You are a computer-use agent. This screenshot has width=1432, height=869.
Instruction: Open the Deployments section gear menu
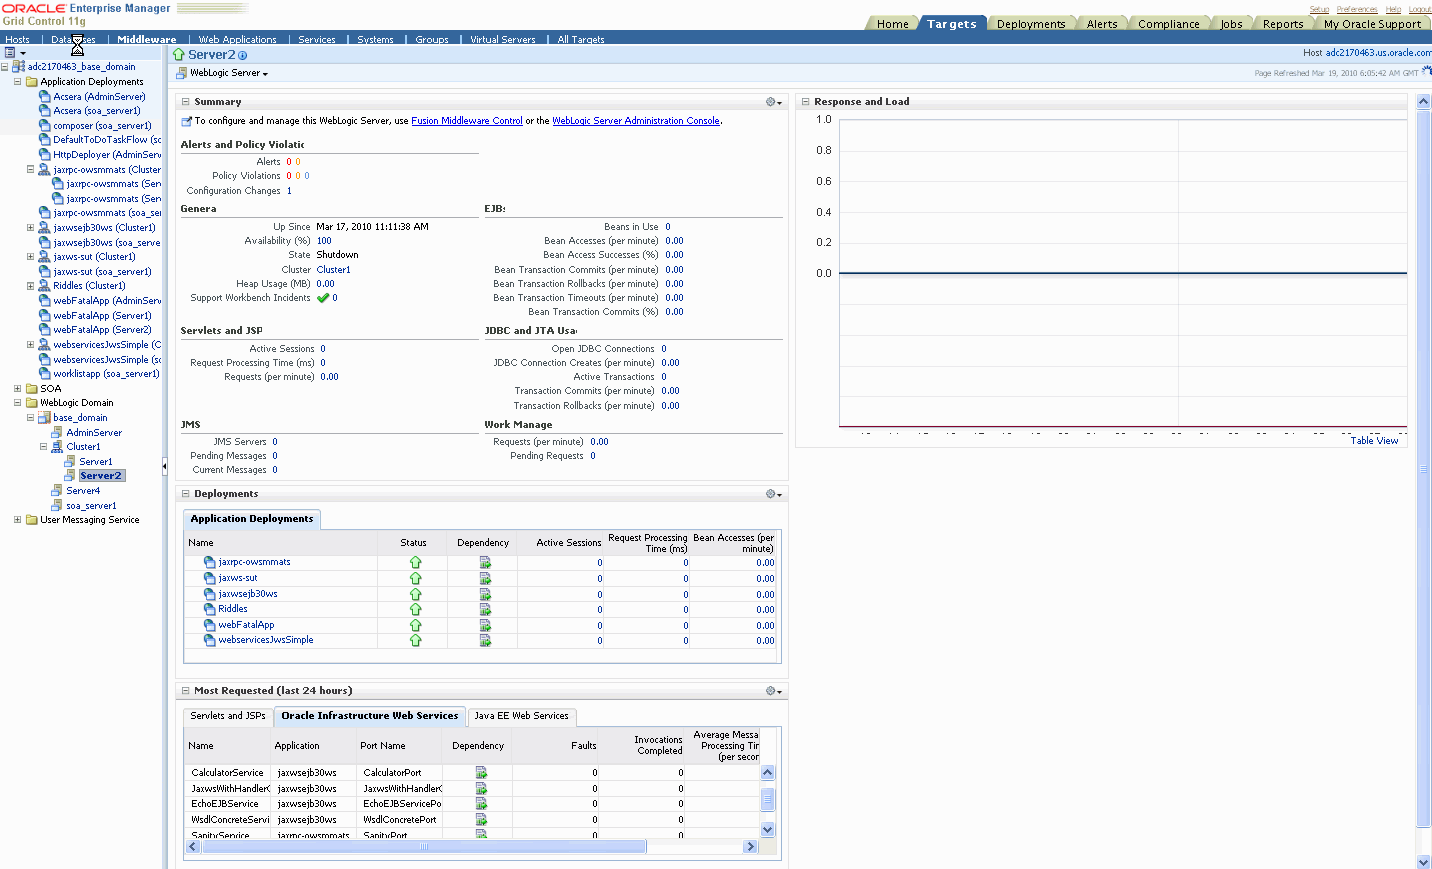click(x=773, y=494)
